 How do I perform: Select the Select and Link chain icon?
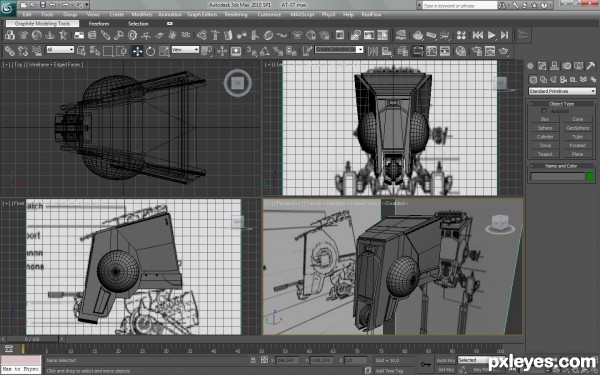pyautogui.click(x=10, y=51)
